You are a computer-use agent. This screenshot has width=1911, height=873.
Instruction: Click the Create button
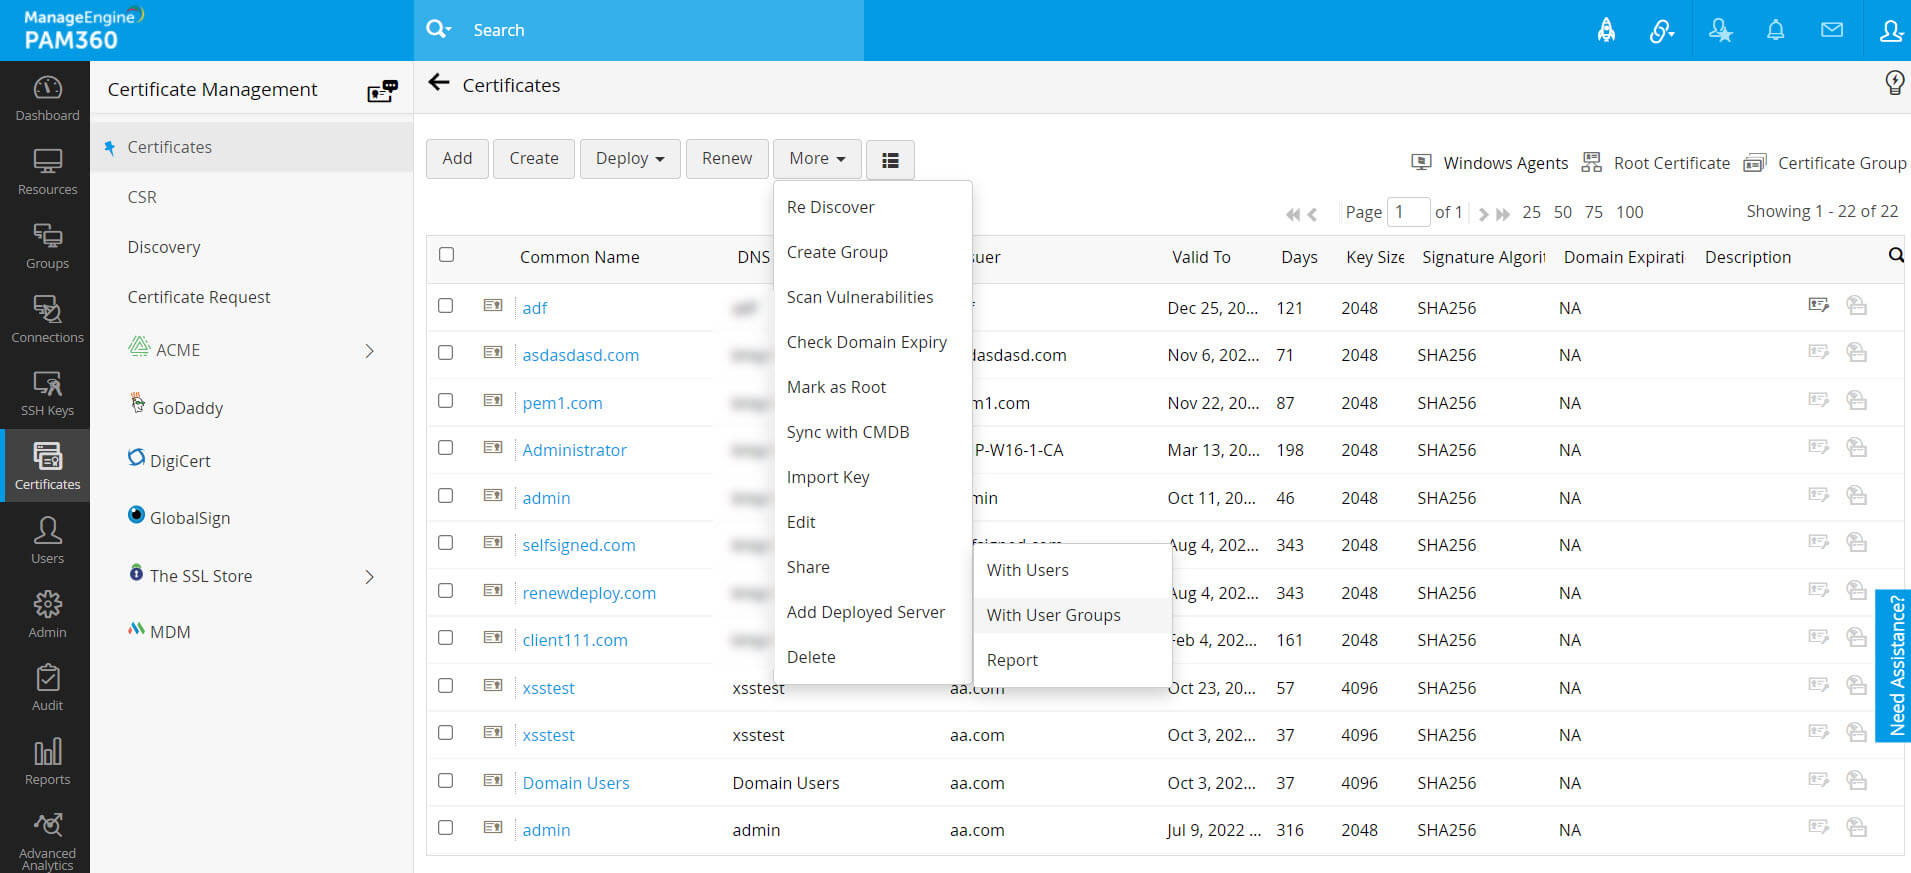click(534, 159)
